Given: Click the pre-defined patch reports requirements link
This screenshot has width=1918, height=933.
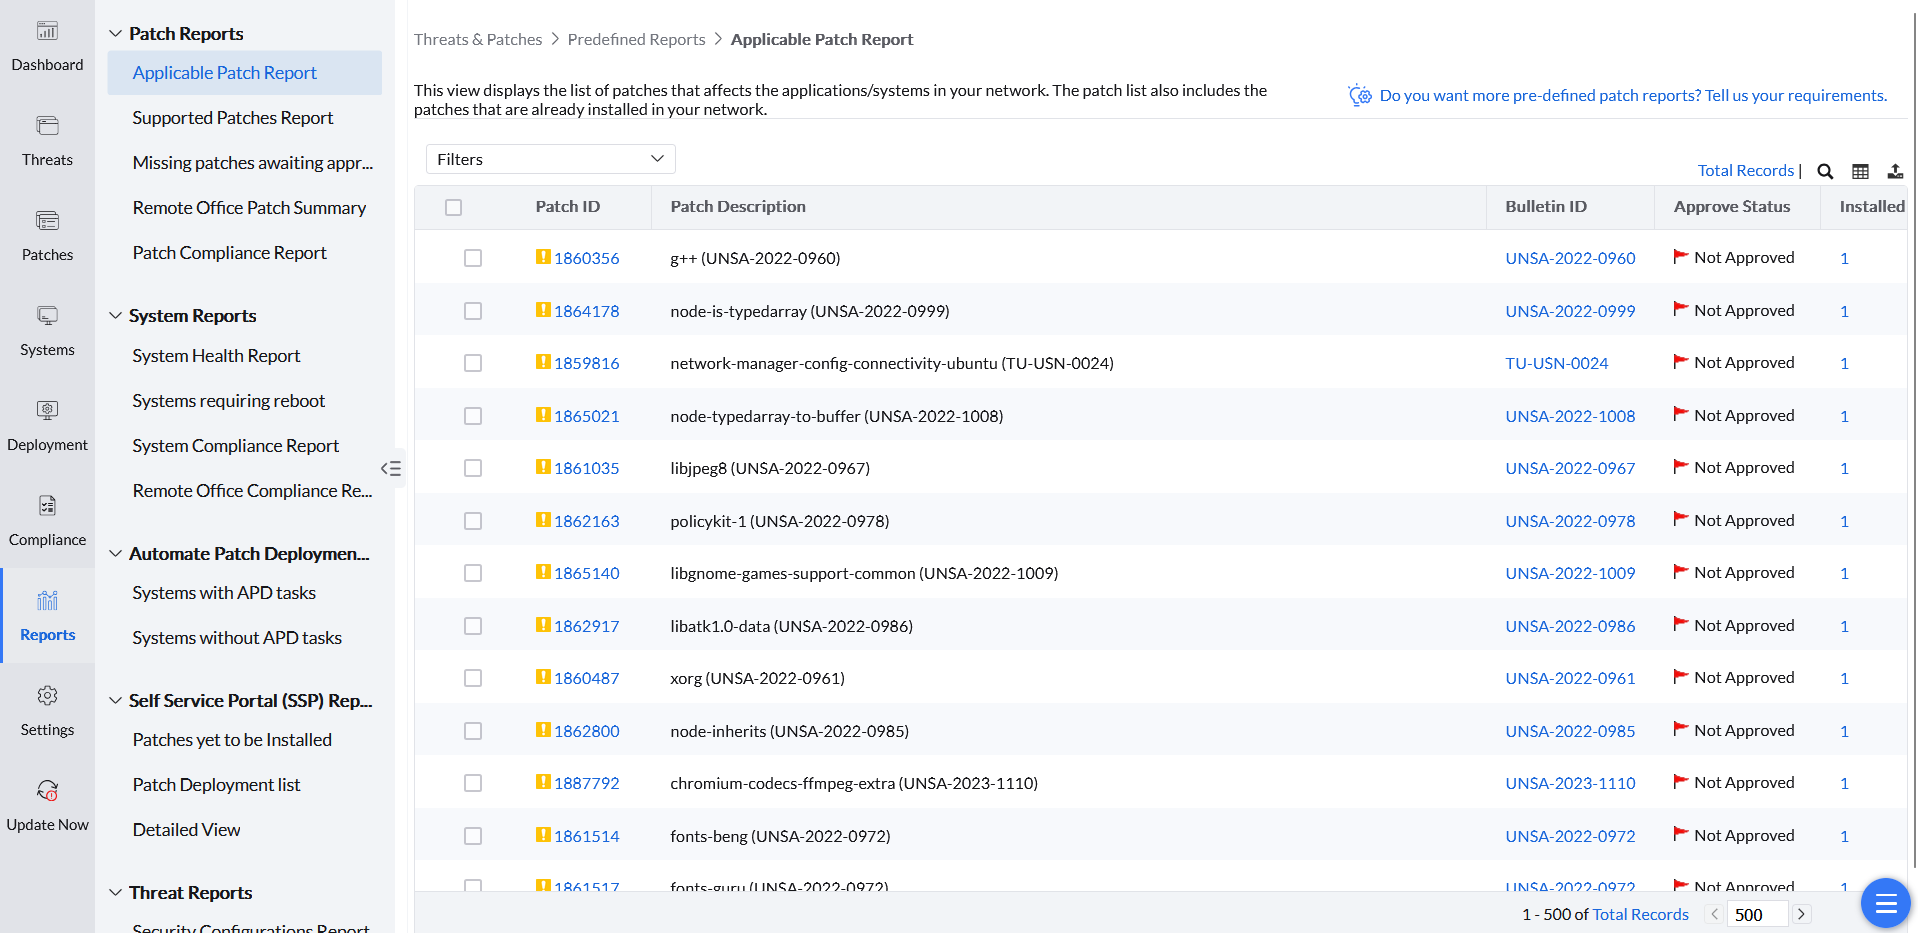Looking at the screenshot, I should coord(1633,96).
